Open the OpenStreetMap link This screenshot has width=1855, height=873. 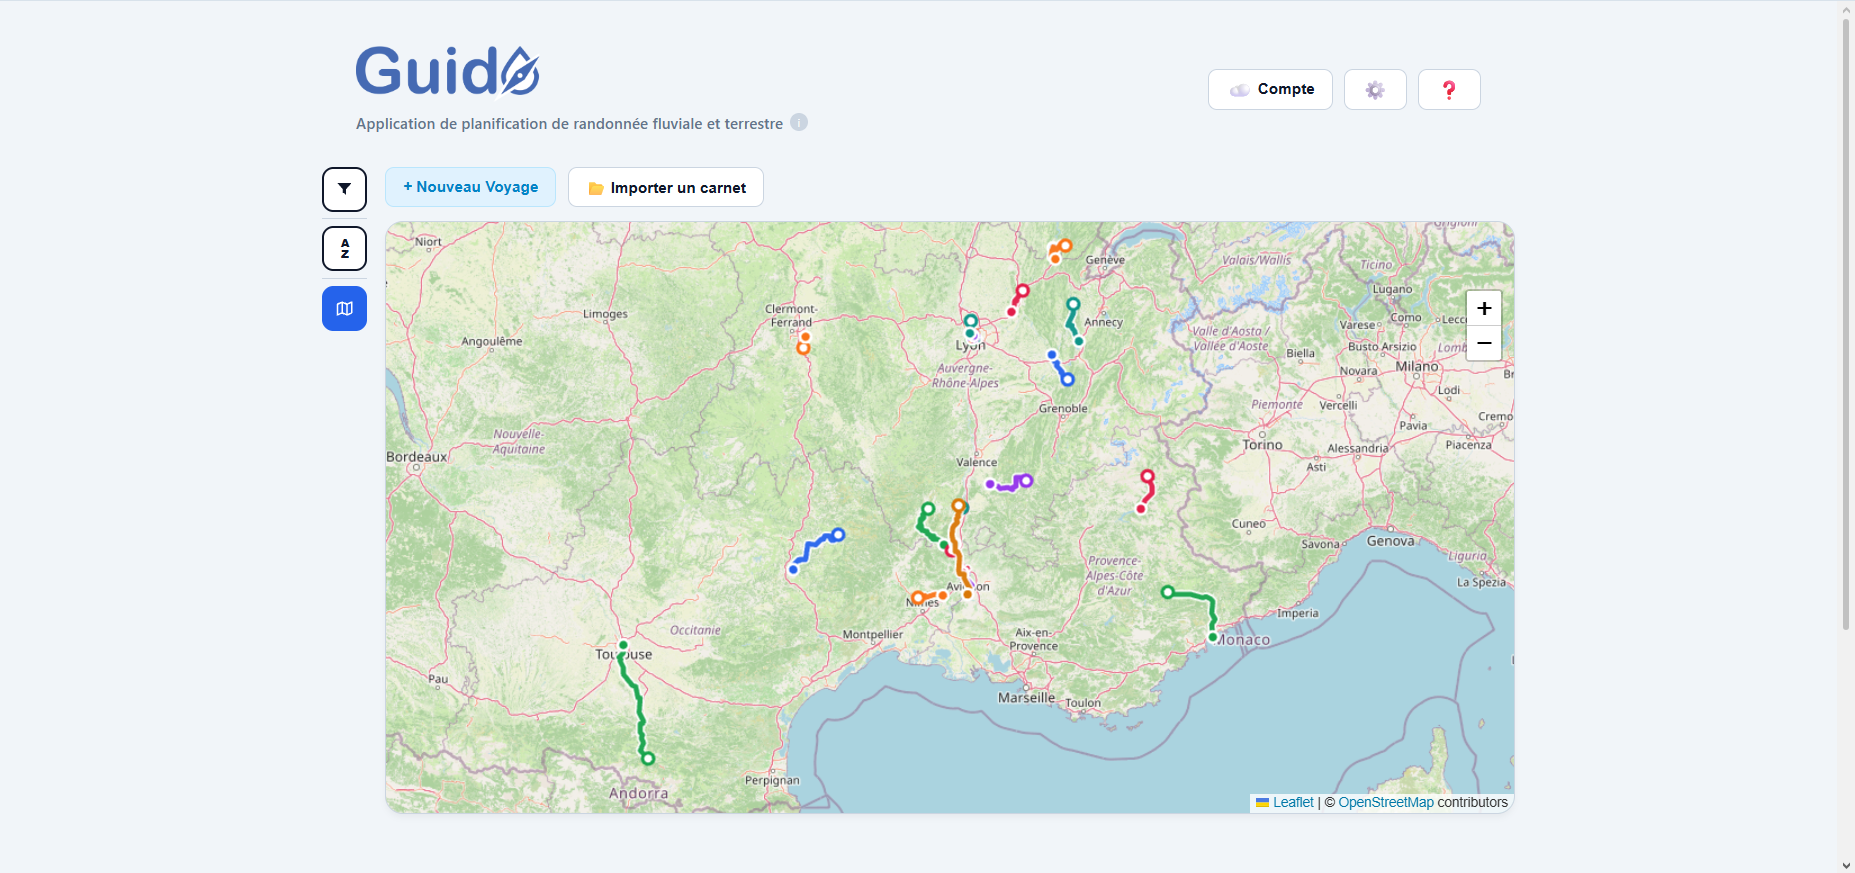pyautogui.click(x=1386, y=802)
